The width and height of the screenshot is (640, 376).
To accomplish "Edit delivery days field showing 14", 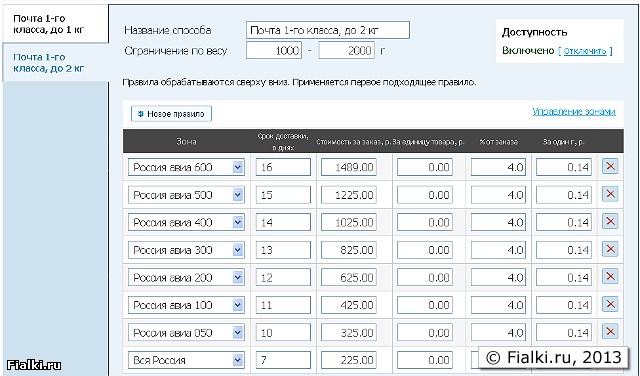I will point(283,222).
